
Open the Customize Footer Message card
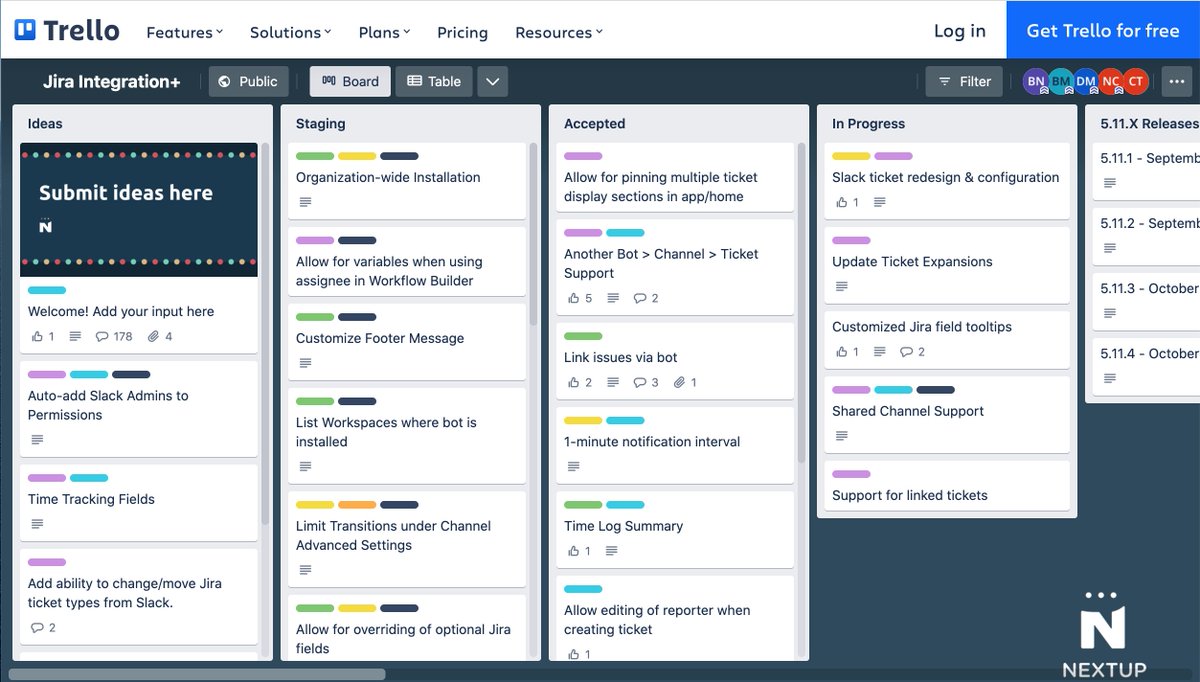click(x=407, y=341)
